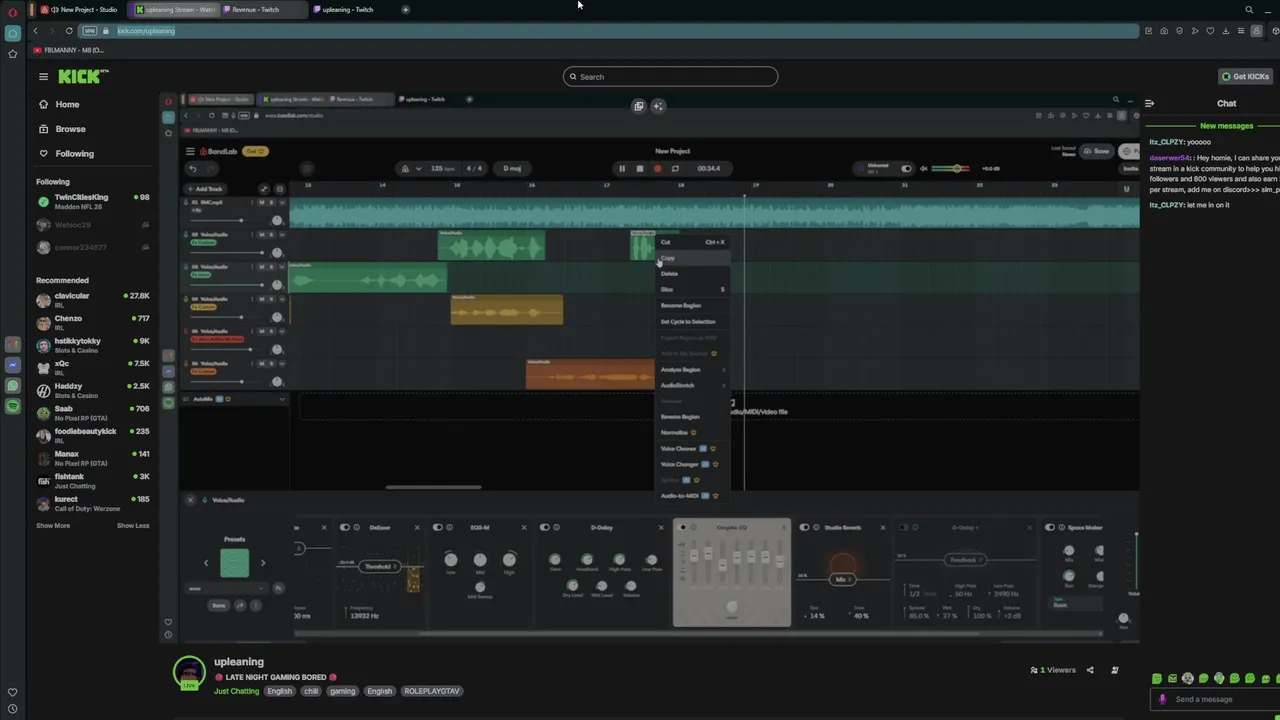The image size is (1280, 720).
Task: Choose Set Cycle to Selection
Action: coord(693,321)
